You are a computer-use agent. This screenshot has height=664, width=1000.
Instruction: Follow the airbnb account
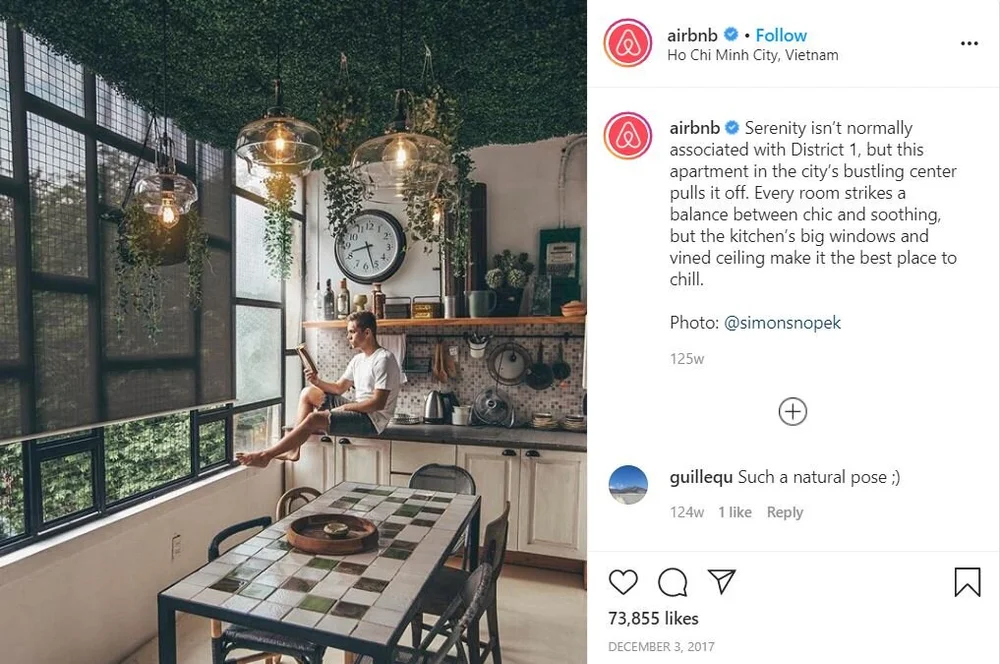coord(781,35)
